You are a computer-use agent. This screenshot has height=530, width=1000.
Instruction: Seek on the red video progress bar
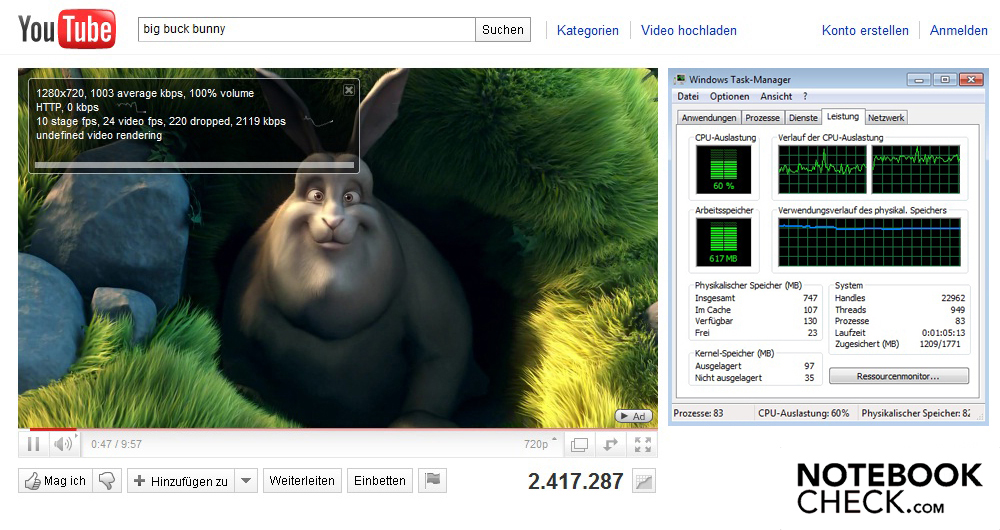337,429
